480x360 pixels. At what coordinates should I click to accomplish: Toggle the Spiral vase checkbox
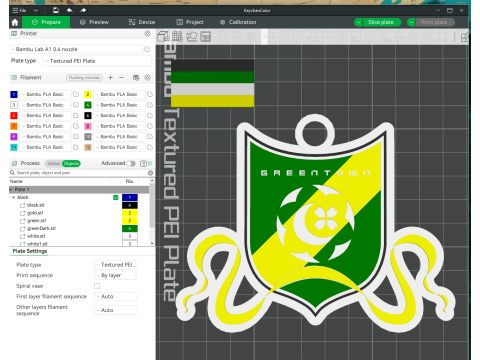click(97, 286)
